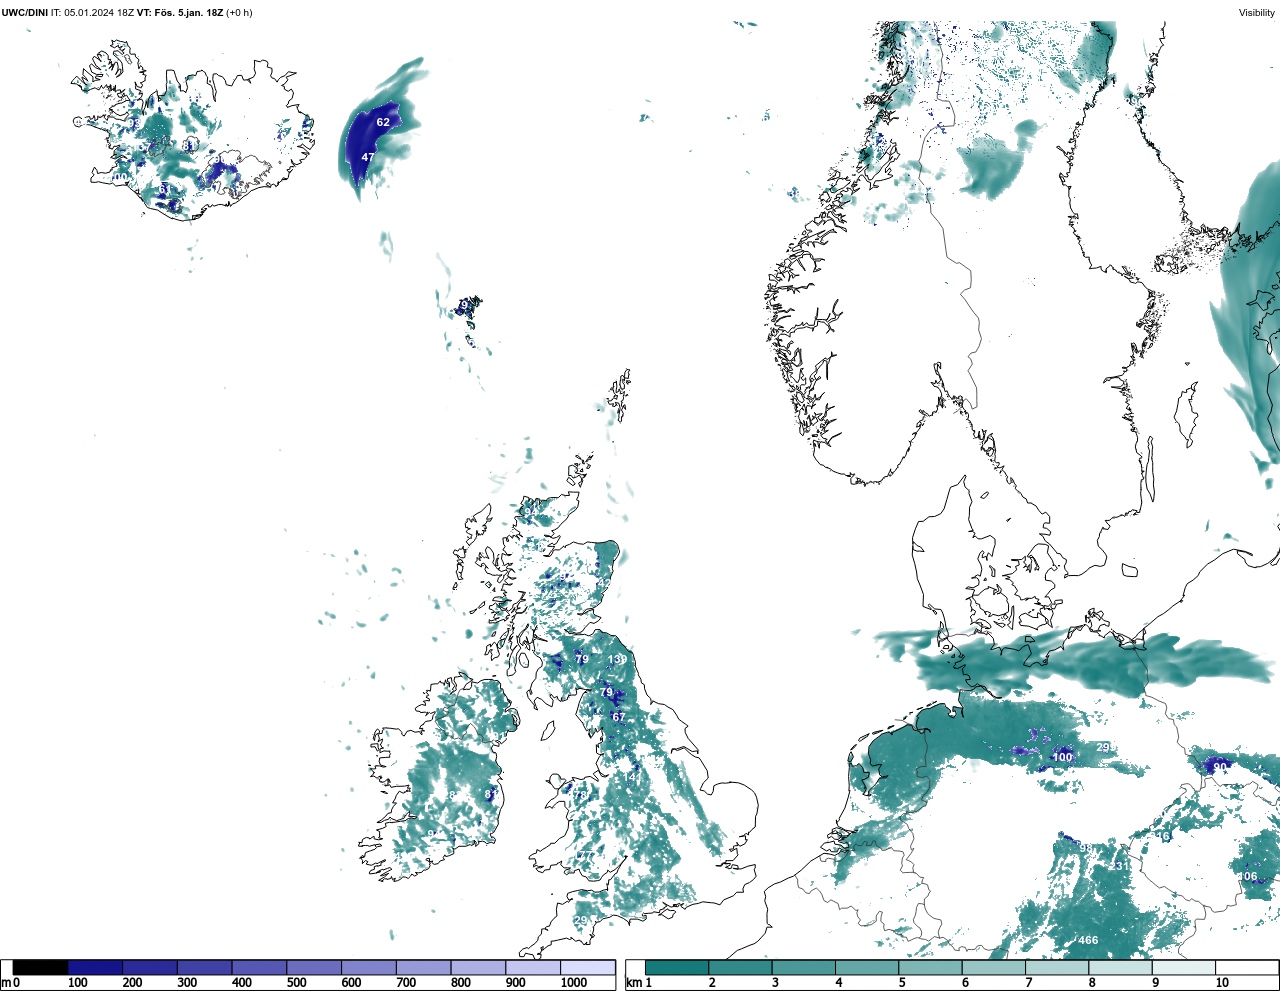
Task: Click the 'km' unit label in the right legend
Action: (633, 983)
